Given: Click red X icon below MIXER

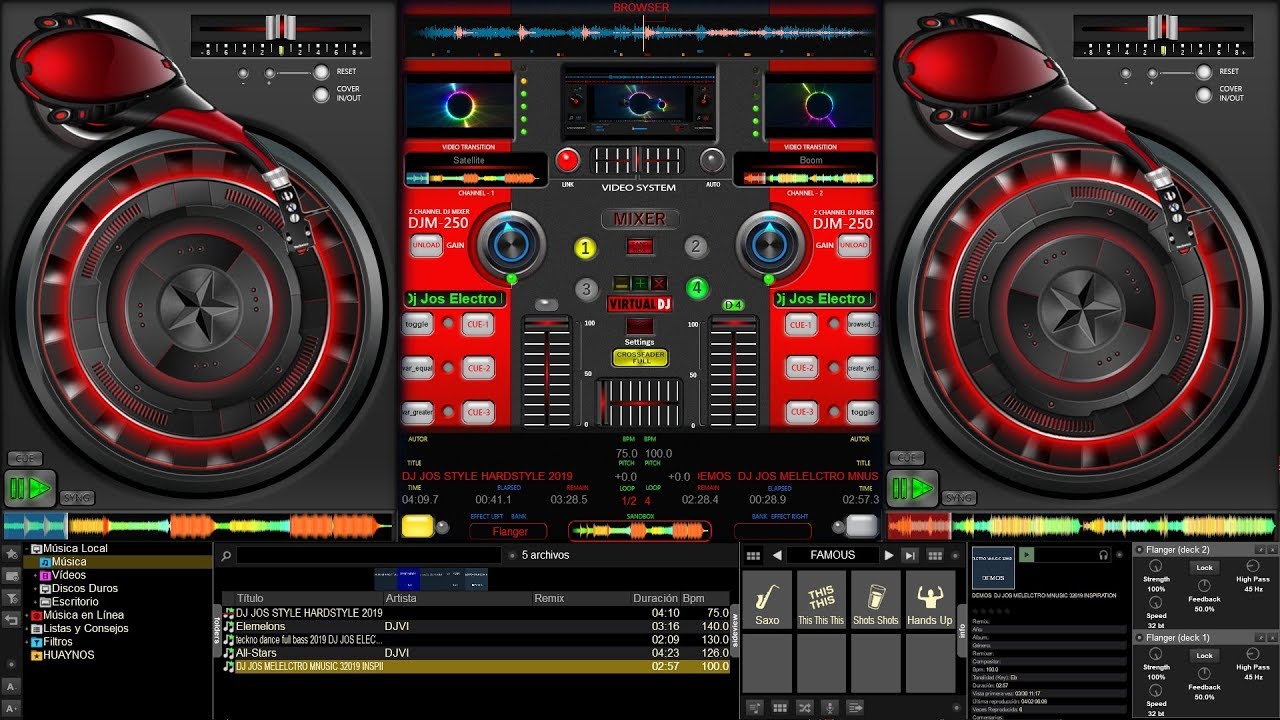Looking at the screenshot, I should pyautogui.click(x=659, y=284).
